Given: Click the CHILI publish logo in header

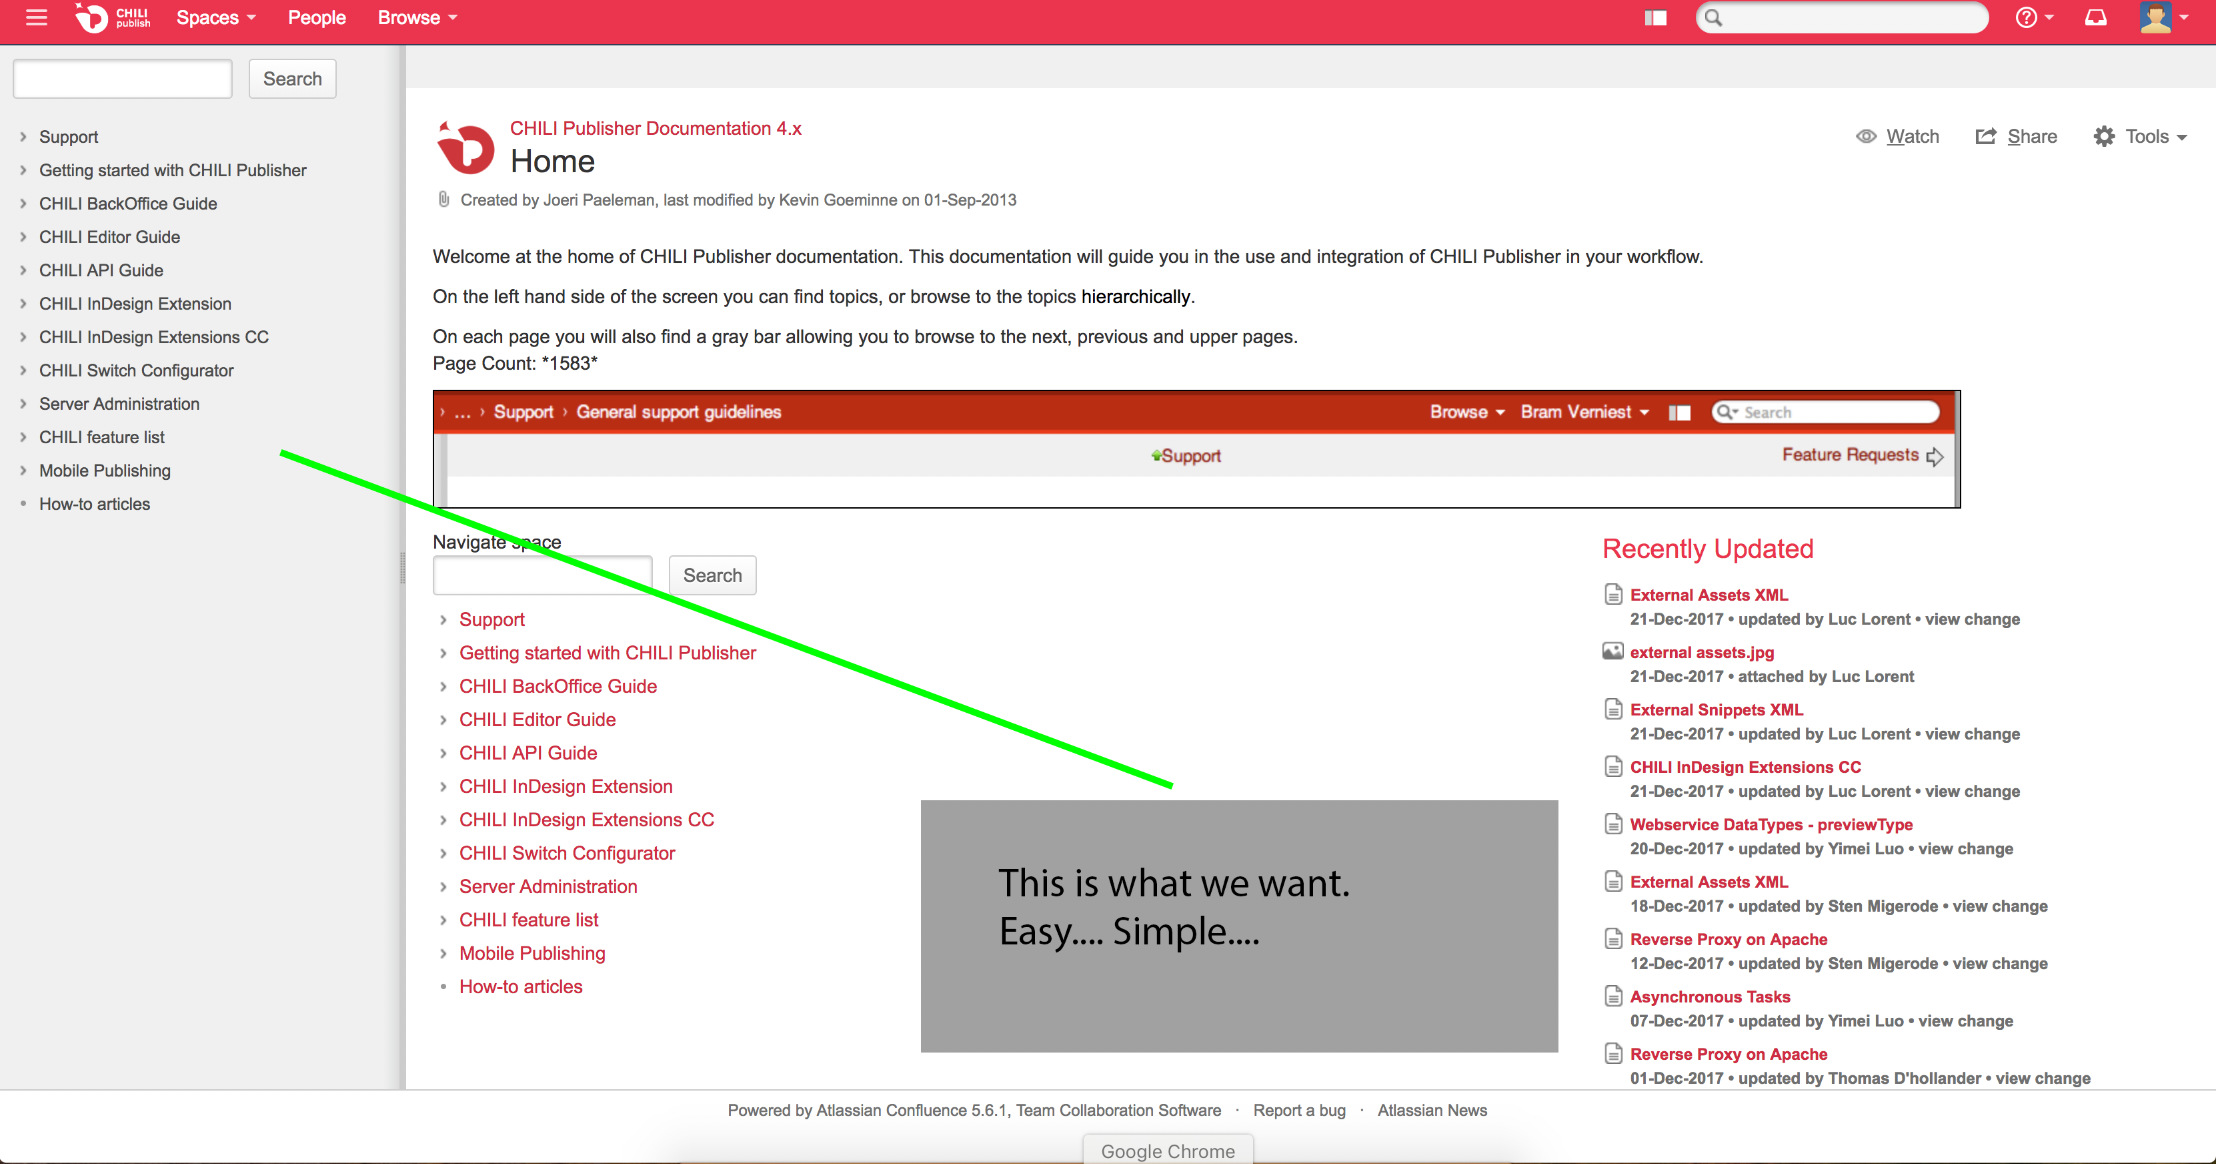Looking at the screenshot, I should coord(113,17).
